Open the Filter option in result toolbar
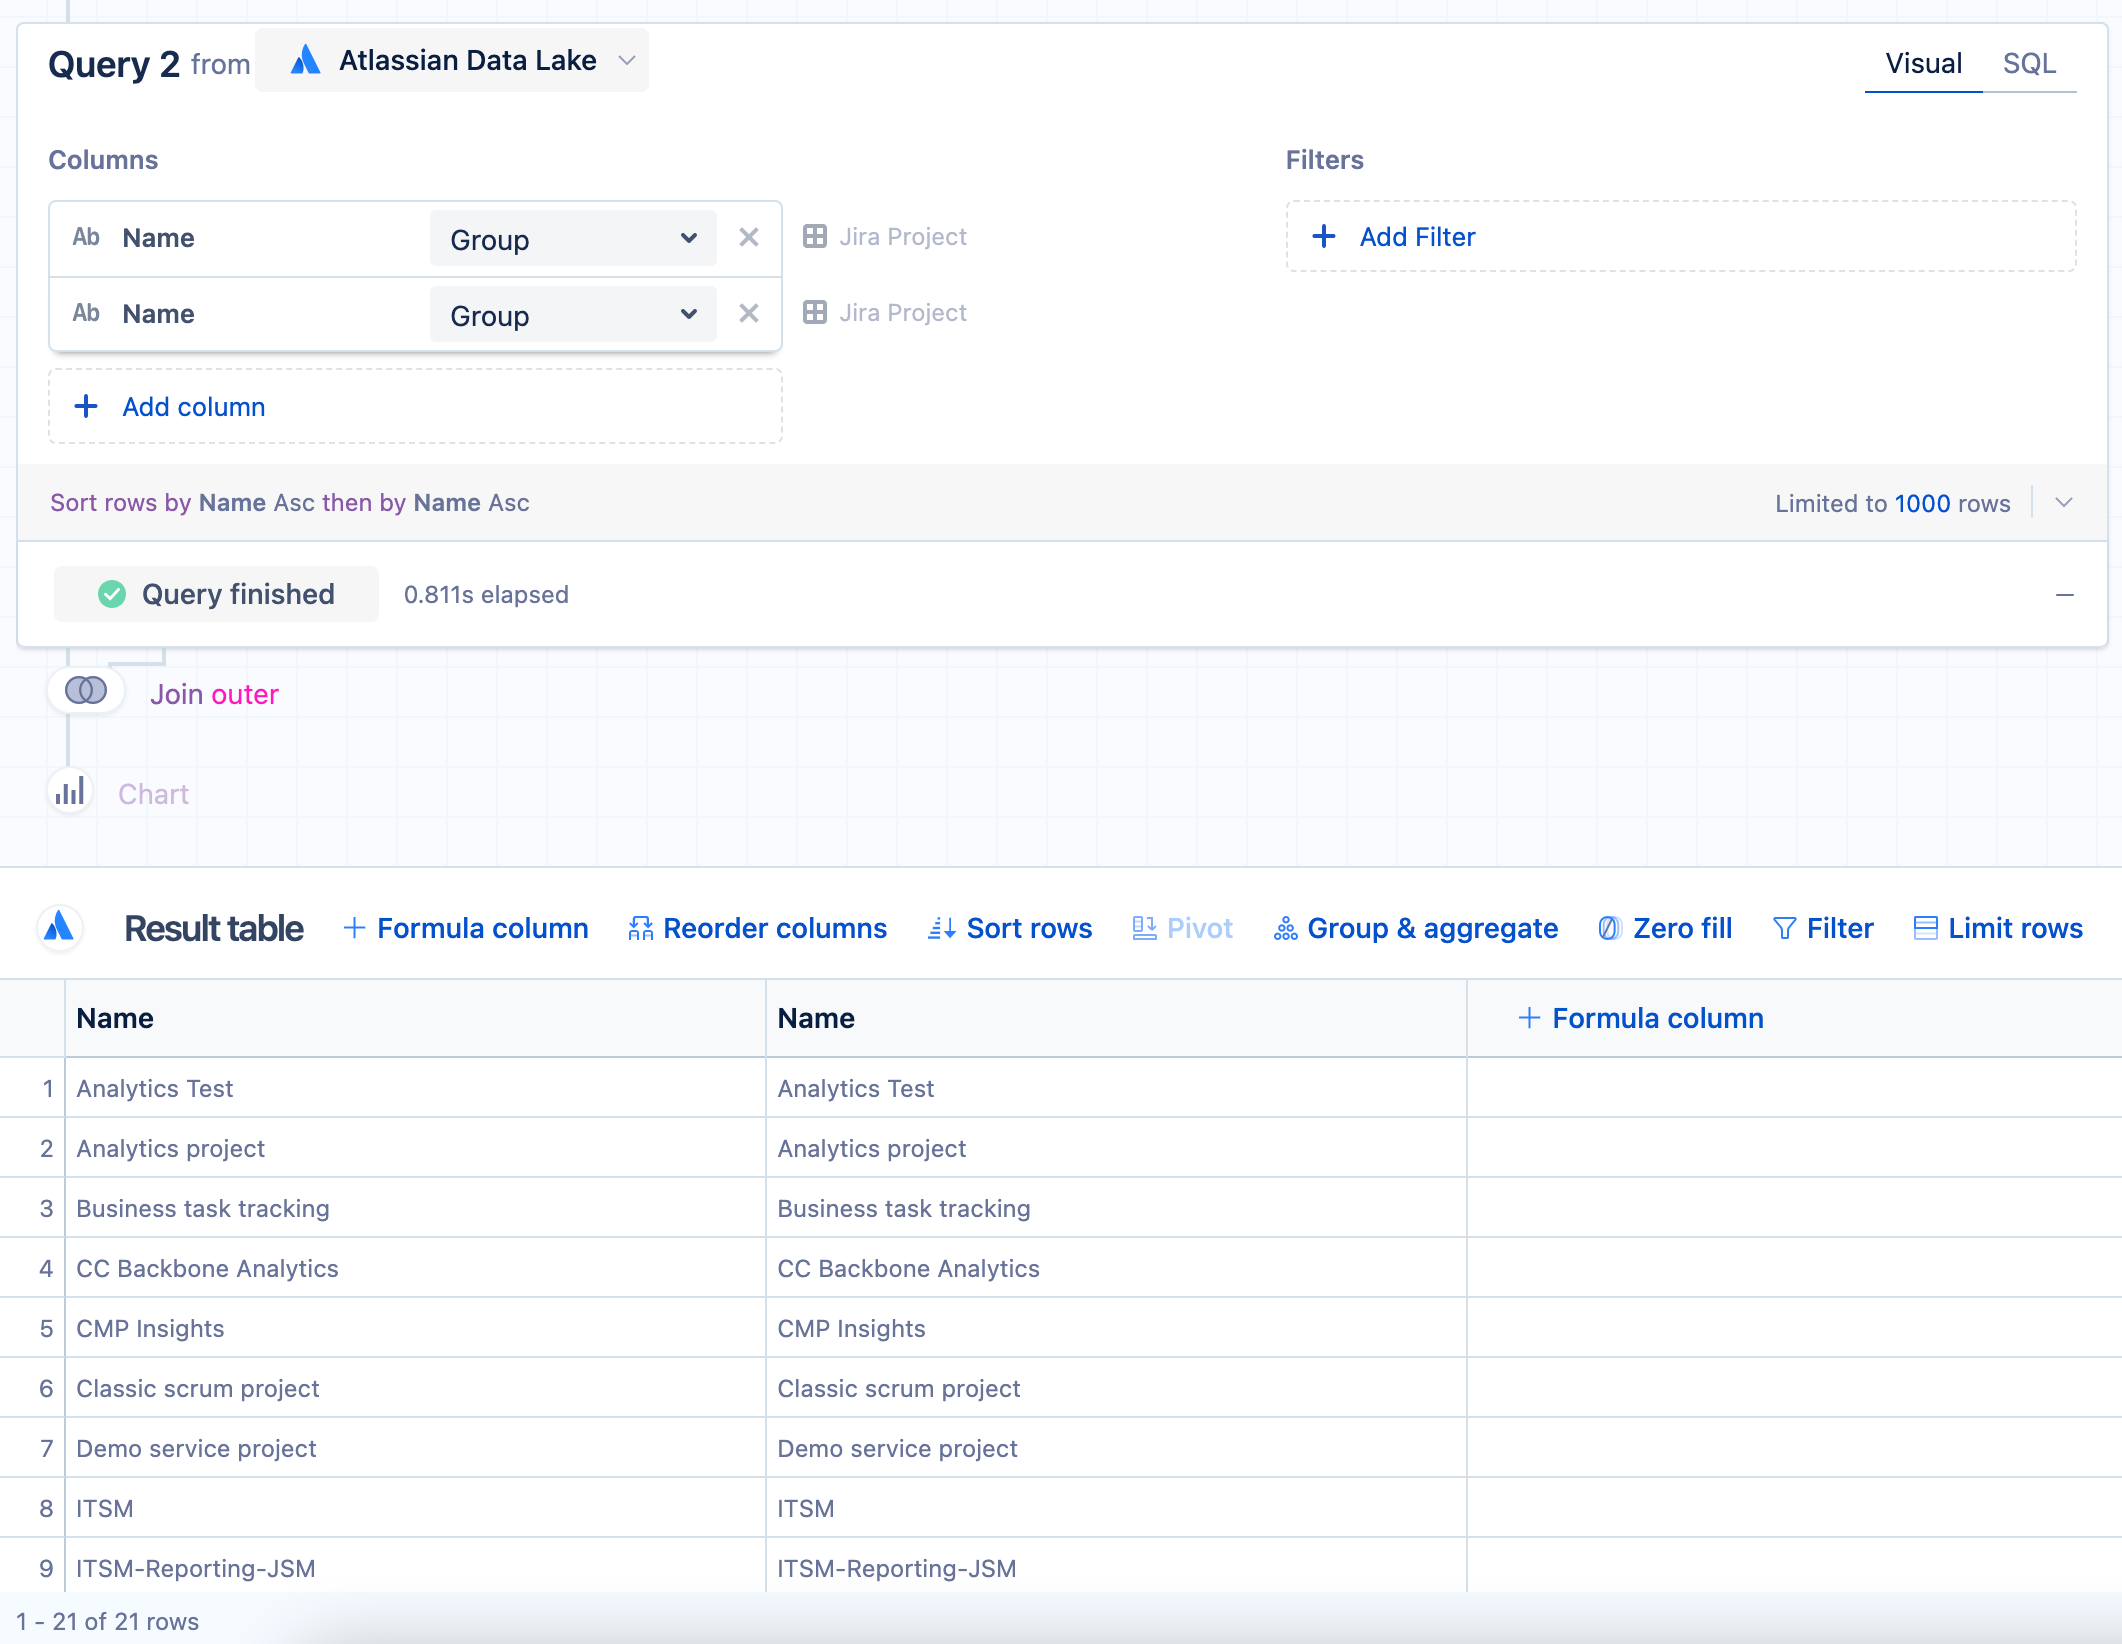This screenshot has height=1644, width=2122. tap(1822, 928)
